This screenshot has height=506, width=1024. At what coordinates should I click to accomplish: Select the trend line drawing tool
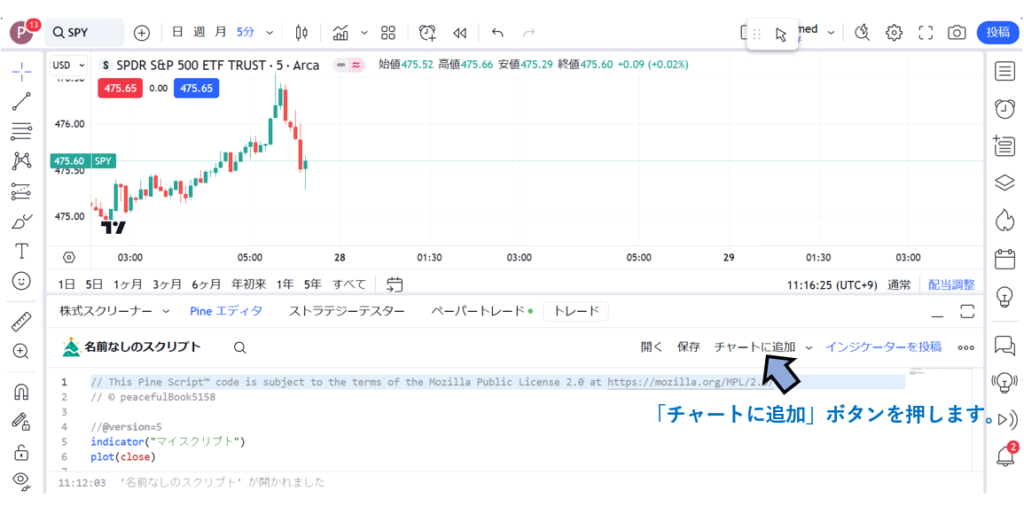[21, 101]
